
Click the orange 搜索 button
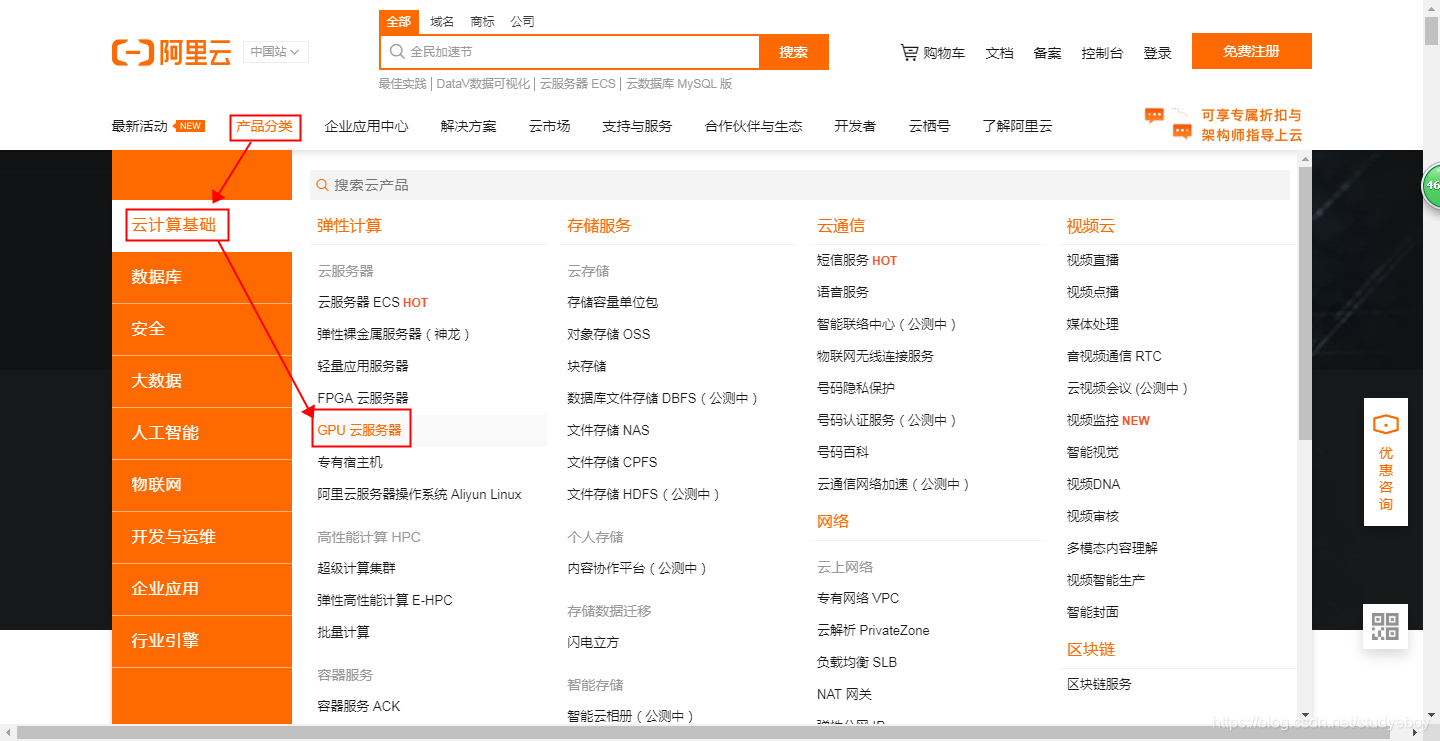coord(794,52)
